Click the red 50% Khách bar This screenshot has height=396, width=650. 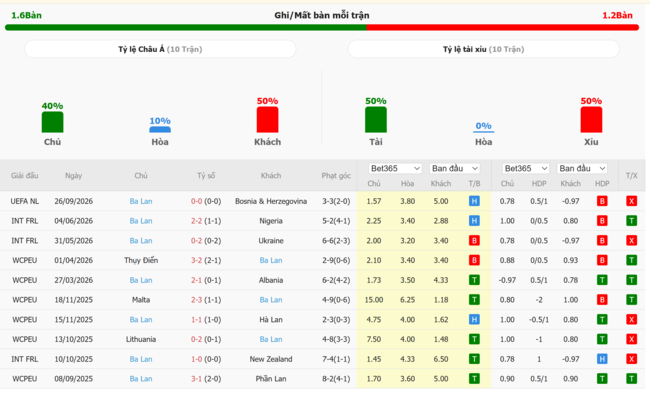tap(267, 119)
